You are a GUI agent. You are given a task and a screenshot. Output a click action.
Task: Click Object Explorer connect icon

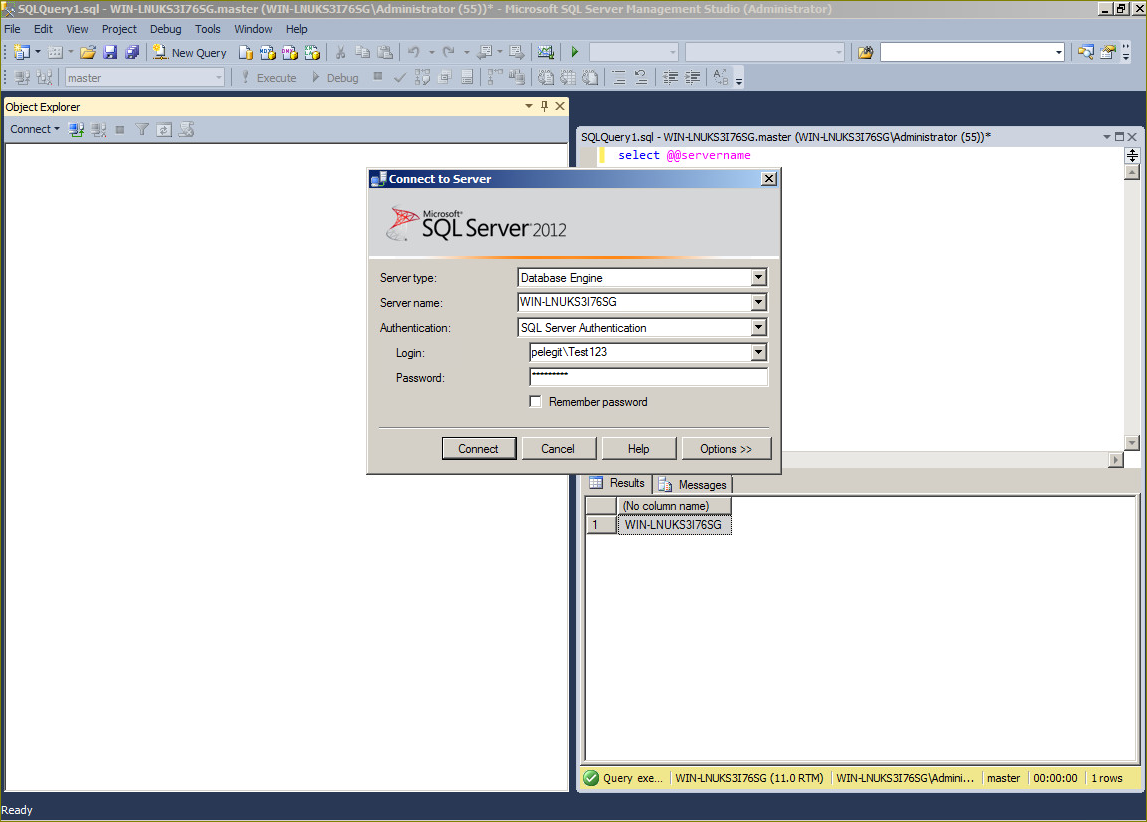point(76,129)
